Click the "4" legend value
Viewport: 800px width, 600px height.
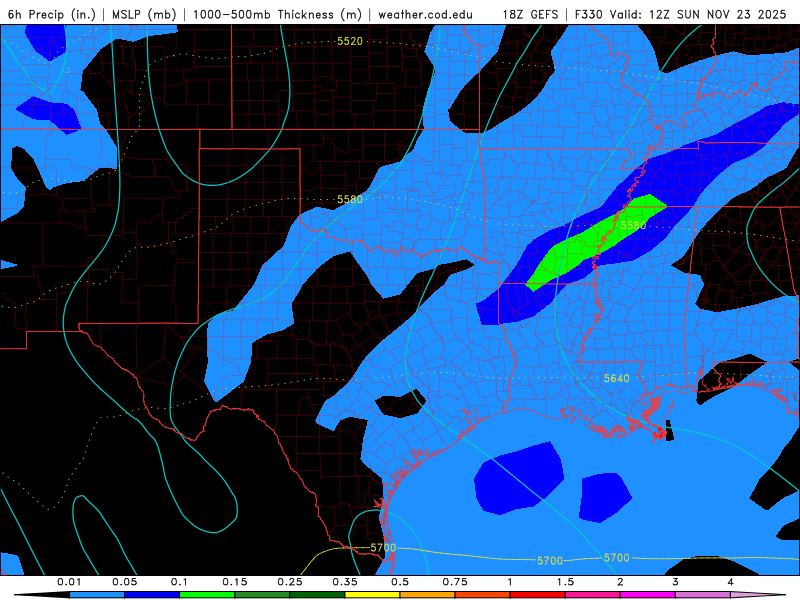point(730,582)
